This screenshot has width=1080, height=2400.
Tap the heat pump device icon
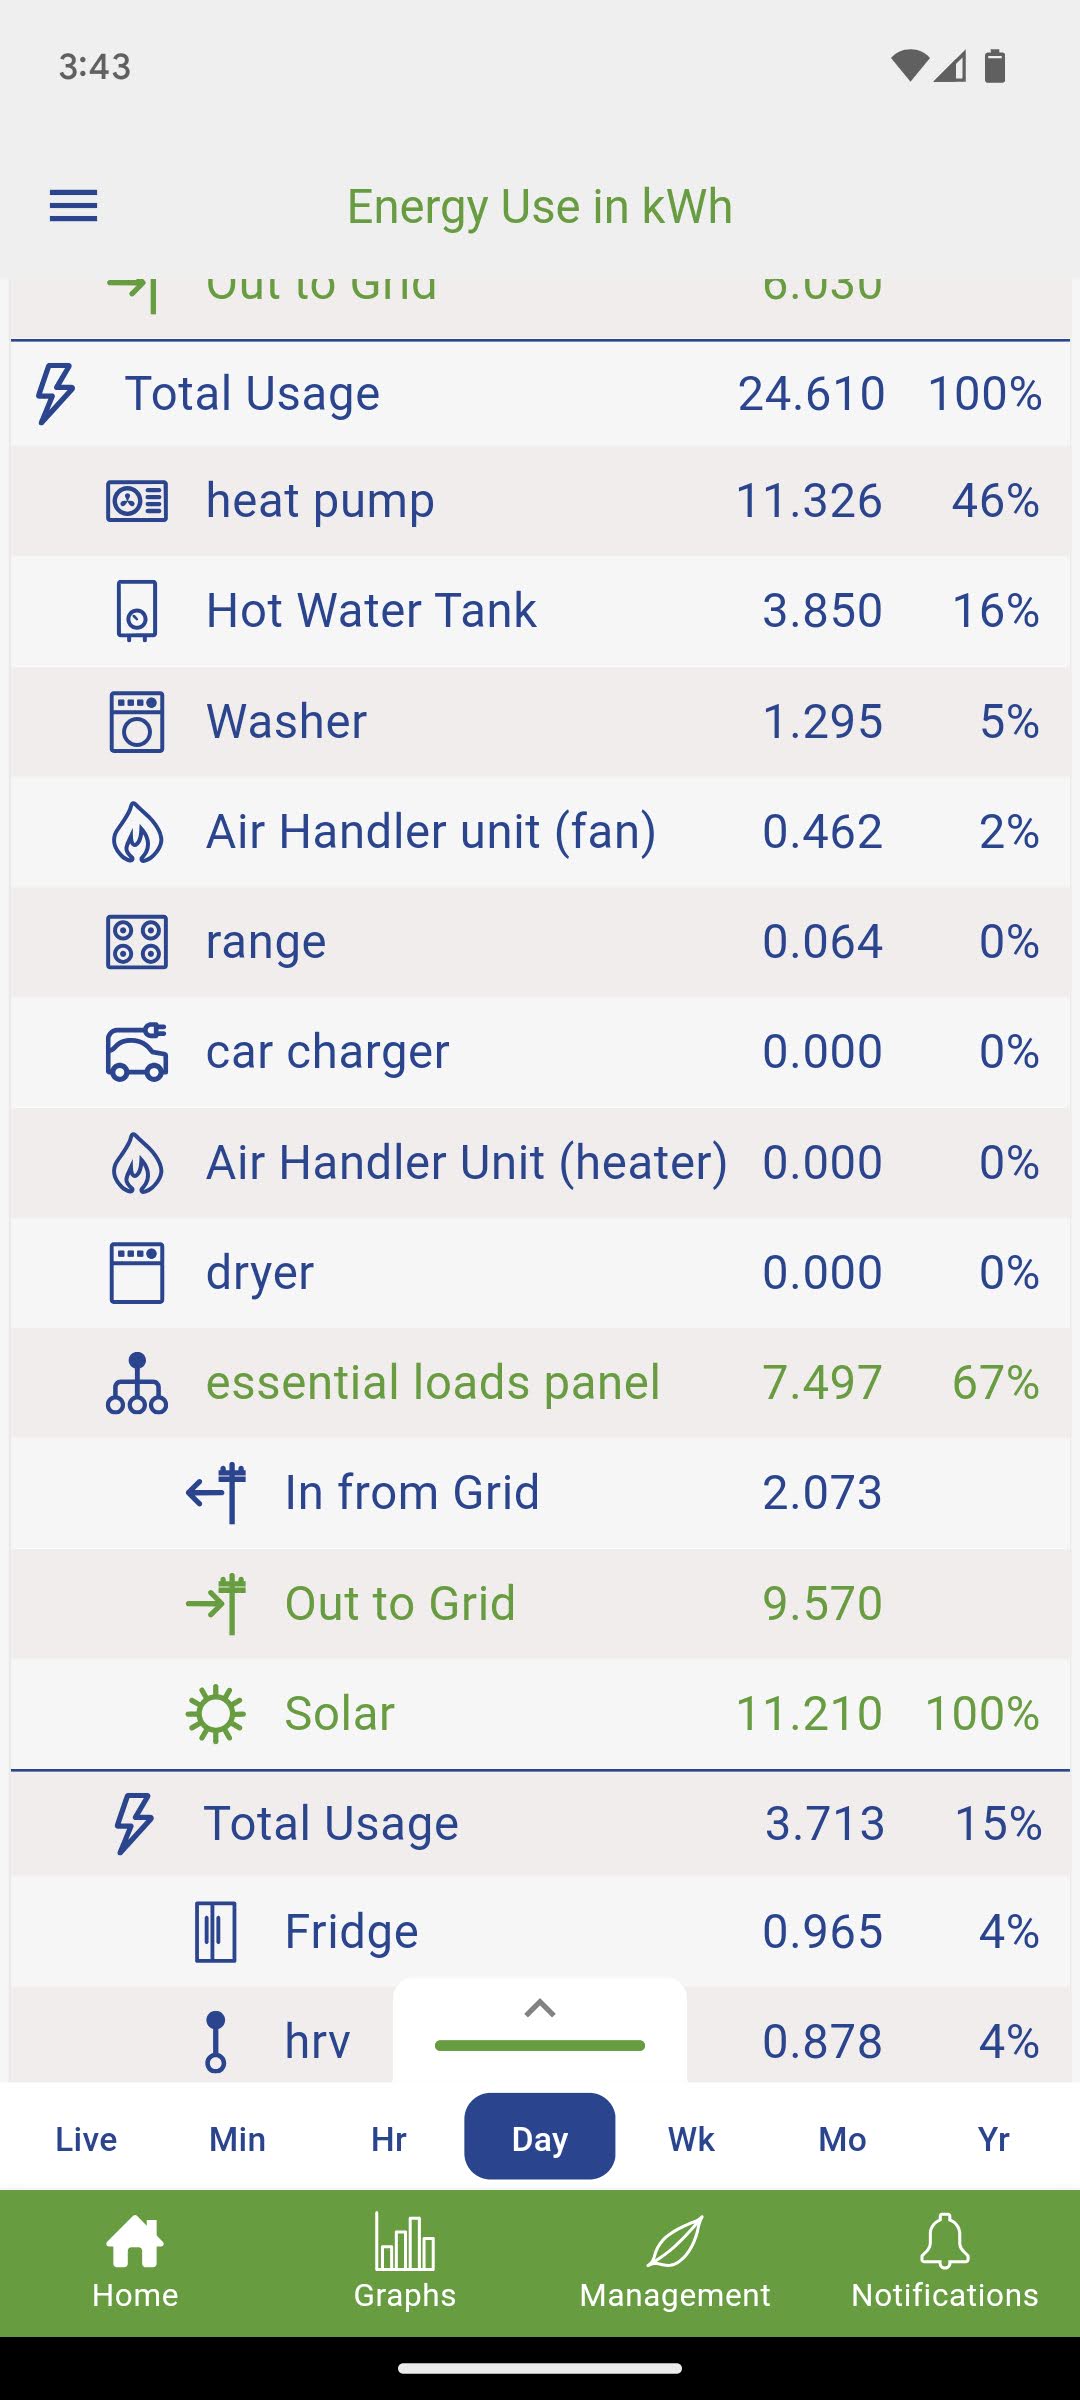click(x=137, y=501)
